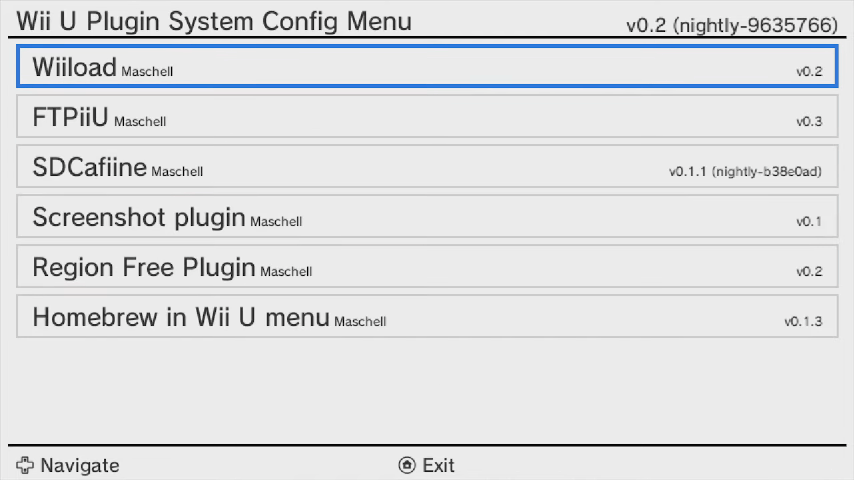Click the Home button Exit icon
854x480 pixels.
(x=406, y=465)
